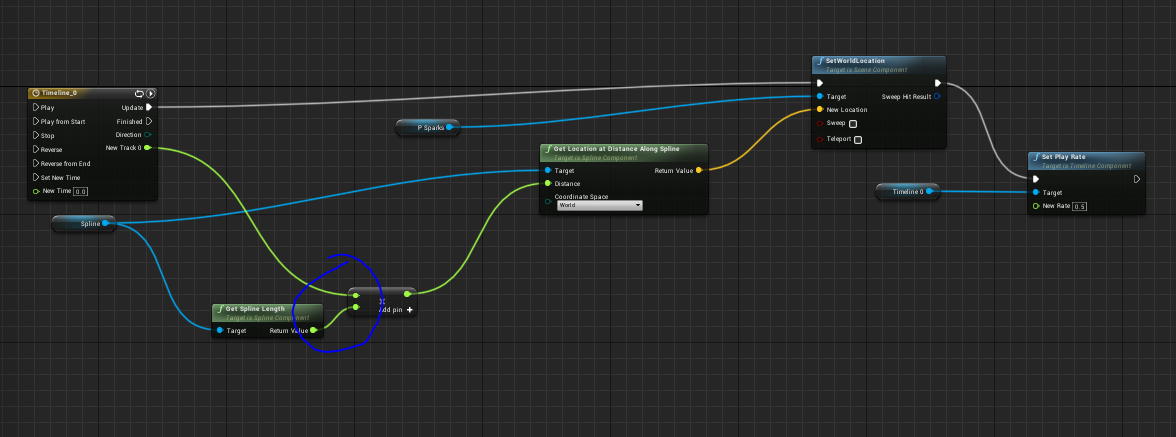
Task: Click the Play input pin on Timeline_0
Action: [36, 107]
